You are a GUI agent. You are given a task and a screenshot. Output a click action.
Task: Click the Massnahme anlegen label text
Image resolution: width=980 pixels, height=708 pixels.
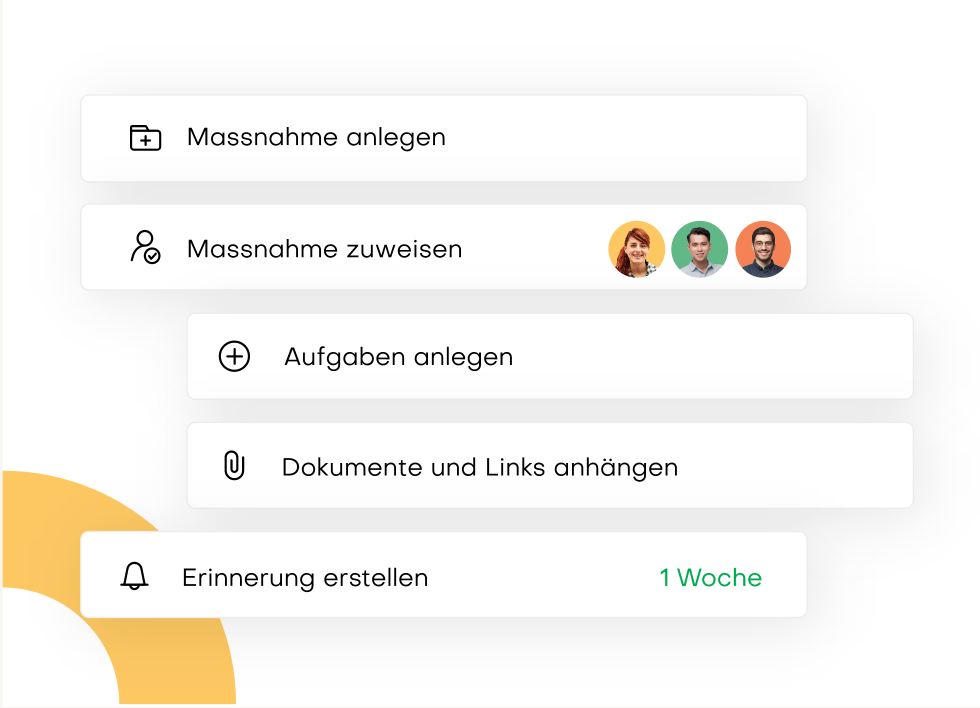pyautogui.click(x=316, y=137)
